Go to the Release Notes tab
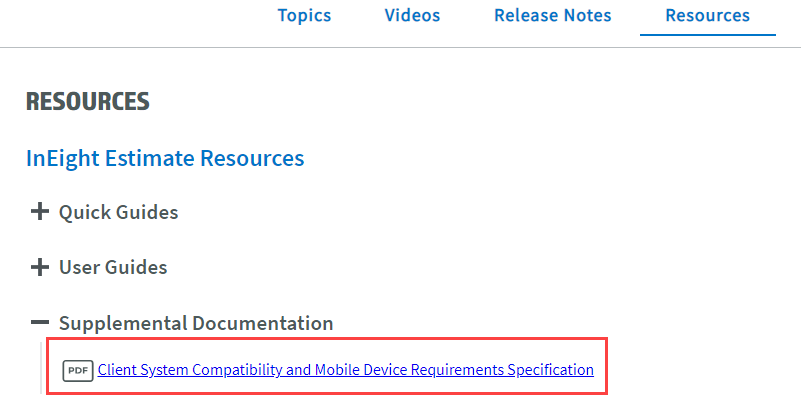Viewport: 801px width, 395px height. click(x=553, y=15)
